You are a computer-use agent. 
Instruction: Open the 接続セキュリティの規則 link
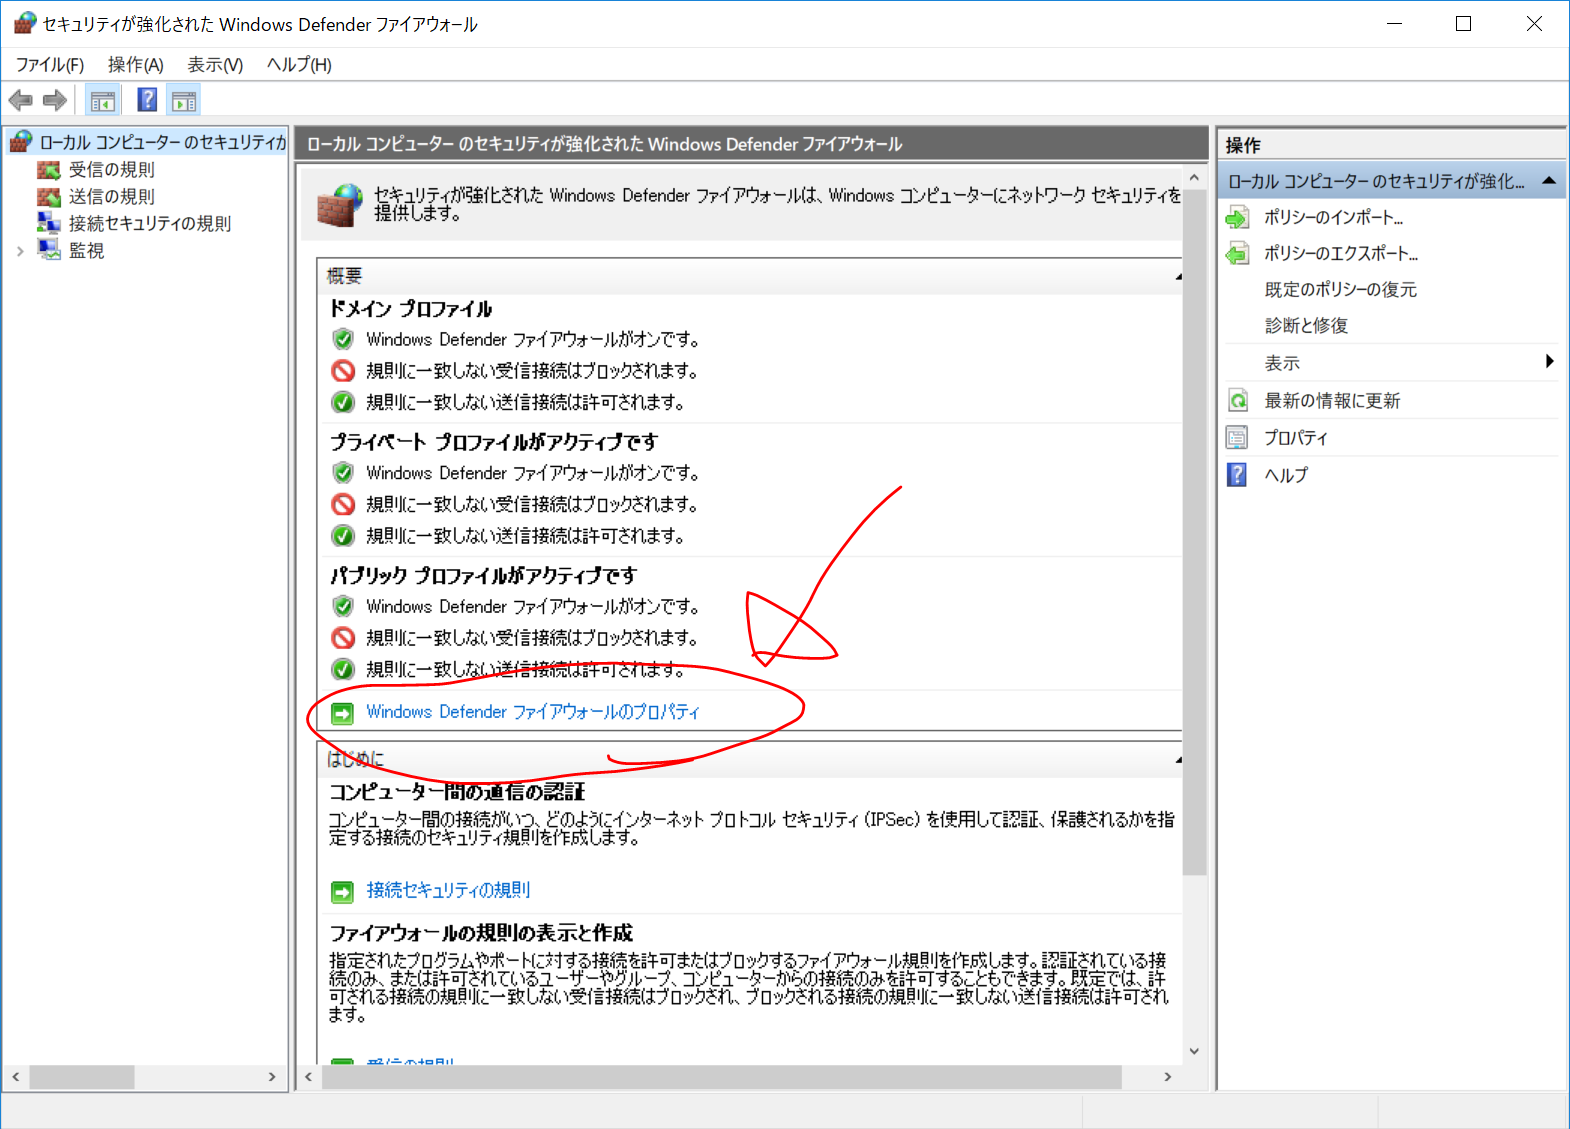pyautogui.click(x=448, y=890)
